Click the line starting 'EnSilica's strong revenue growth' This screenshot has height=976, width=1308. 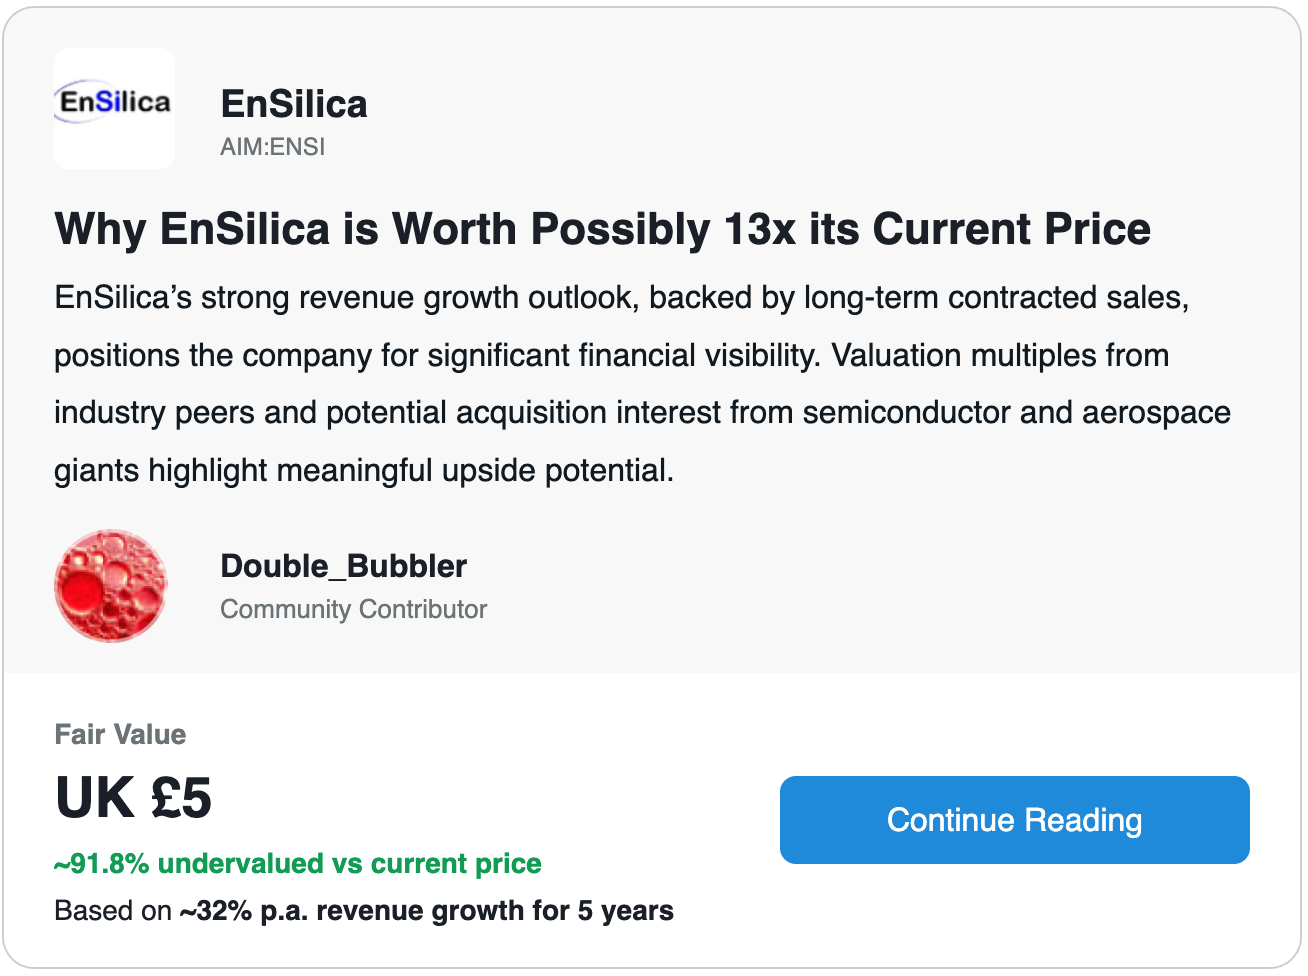(x=621, y=298)
